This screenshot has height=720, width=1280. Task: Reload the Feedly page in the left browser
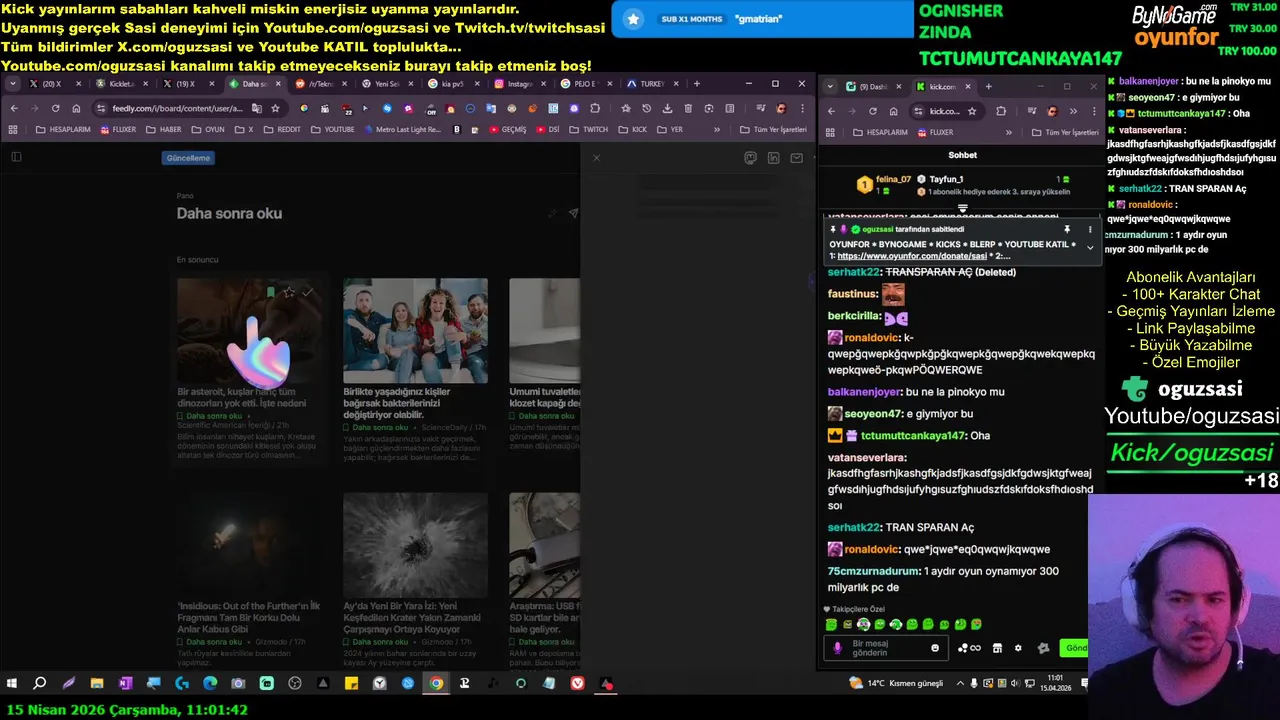[x=55, y=108]
